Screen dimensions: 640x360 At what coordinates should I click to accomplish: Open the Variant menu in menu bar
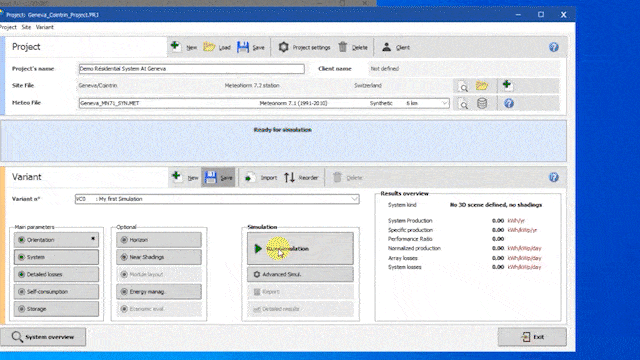pos(44,27)
